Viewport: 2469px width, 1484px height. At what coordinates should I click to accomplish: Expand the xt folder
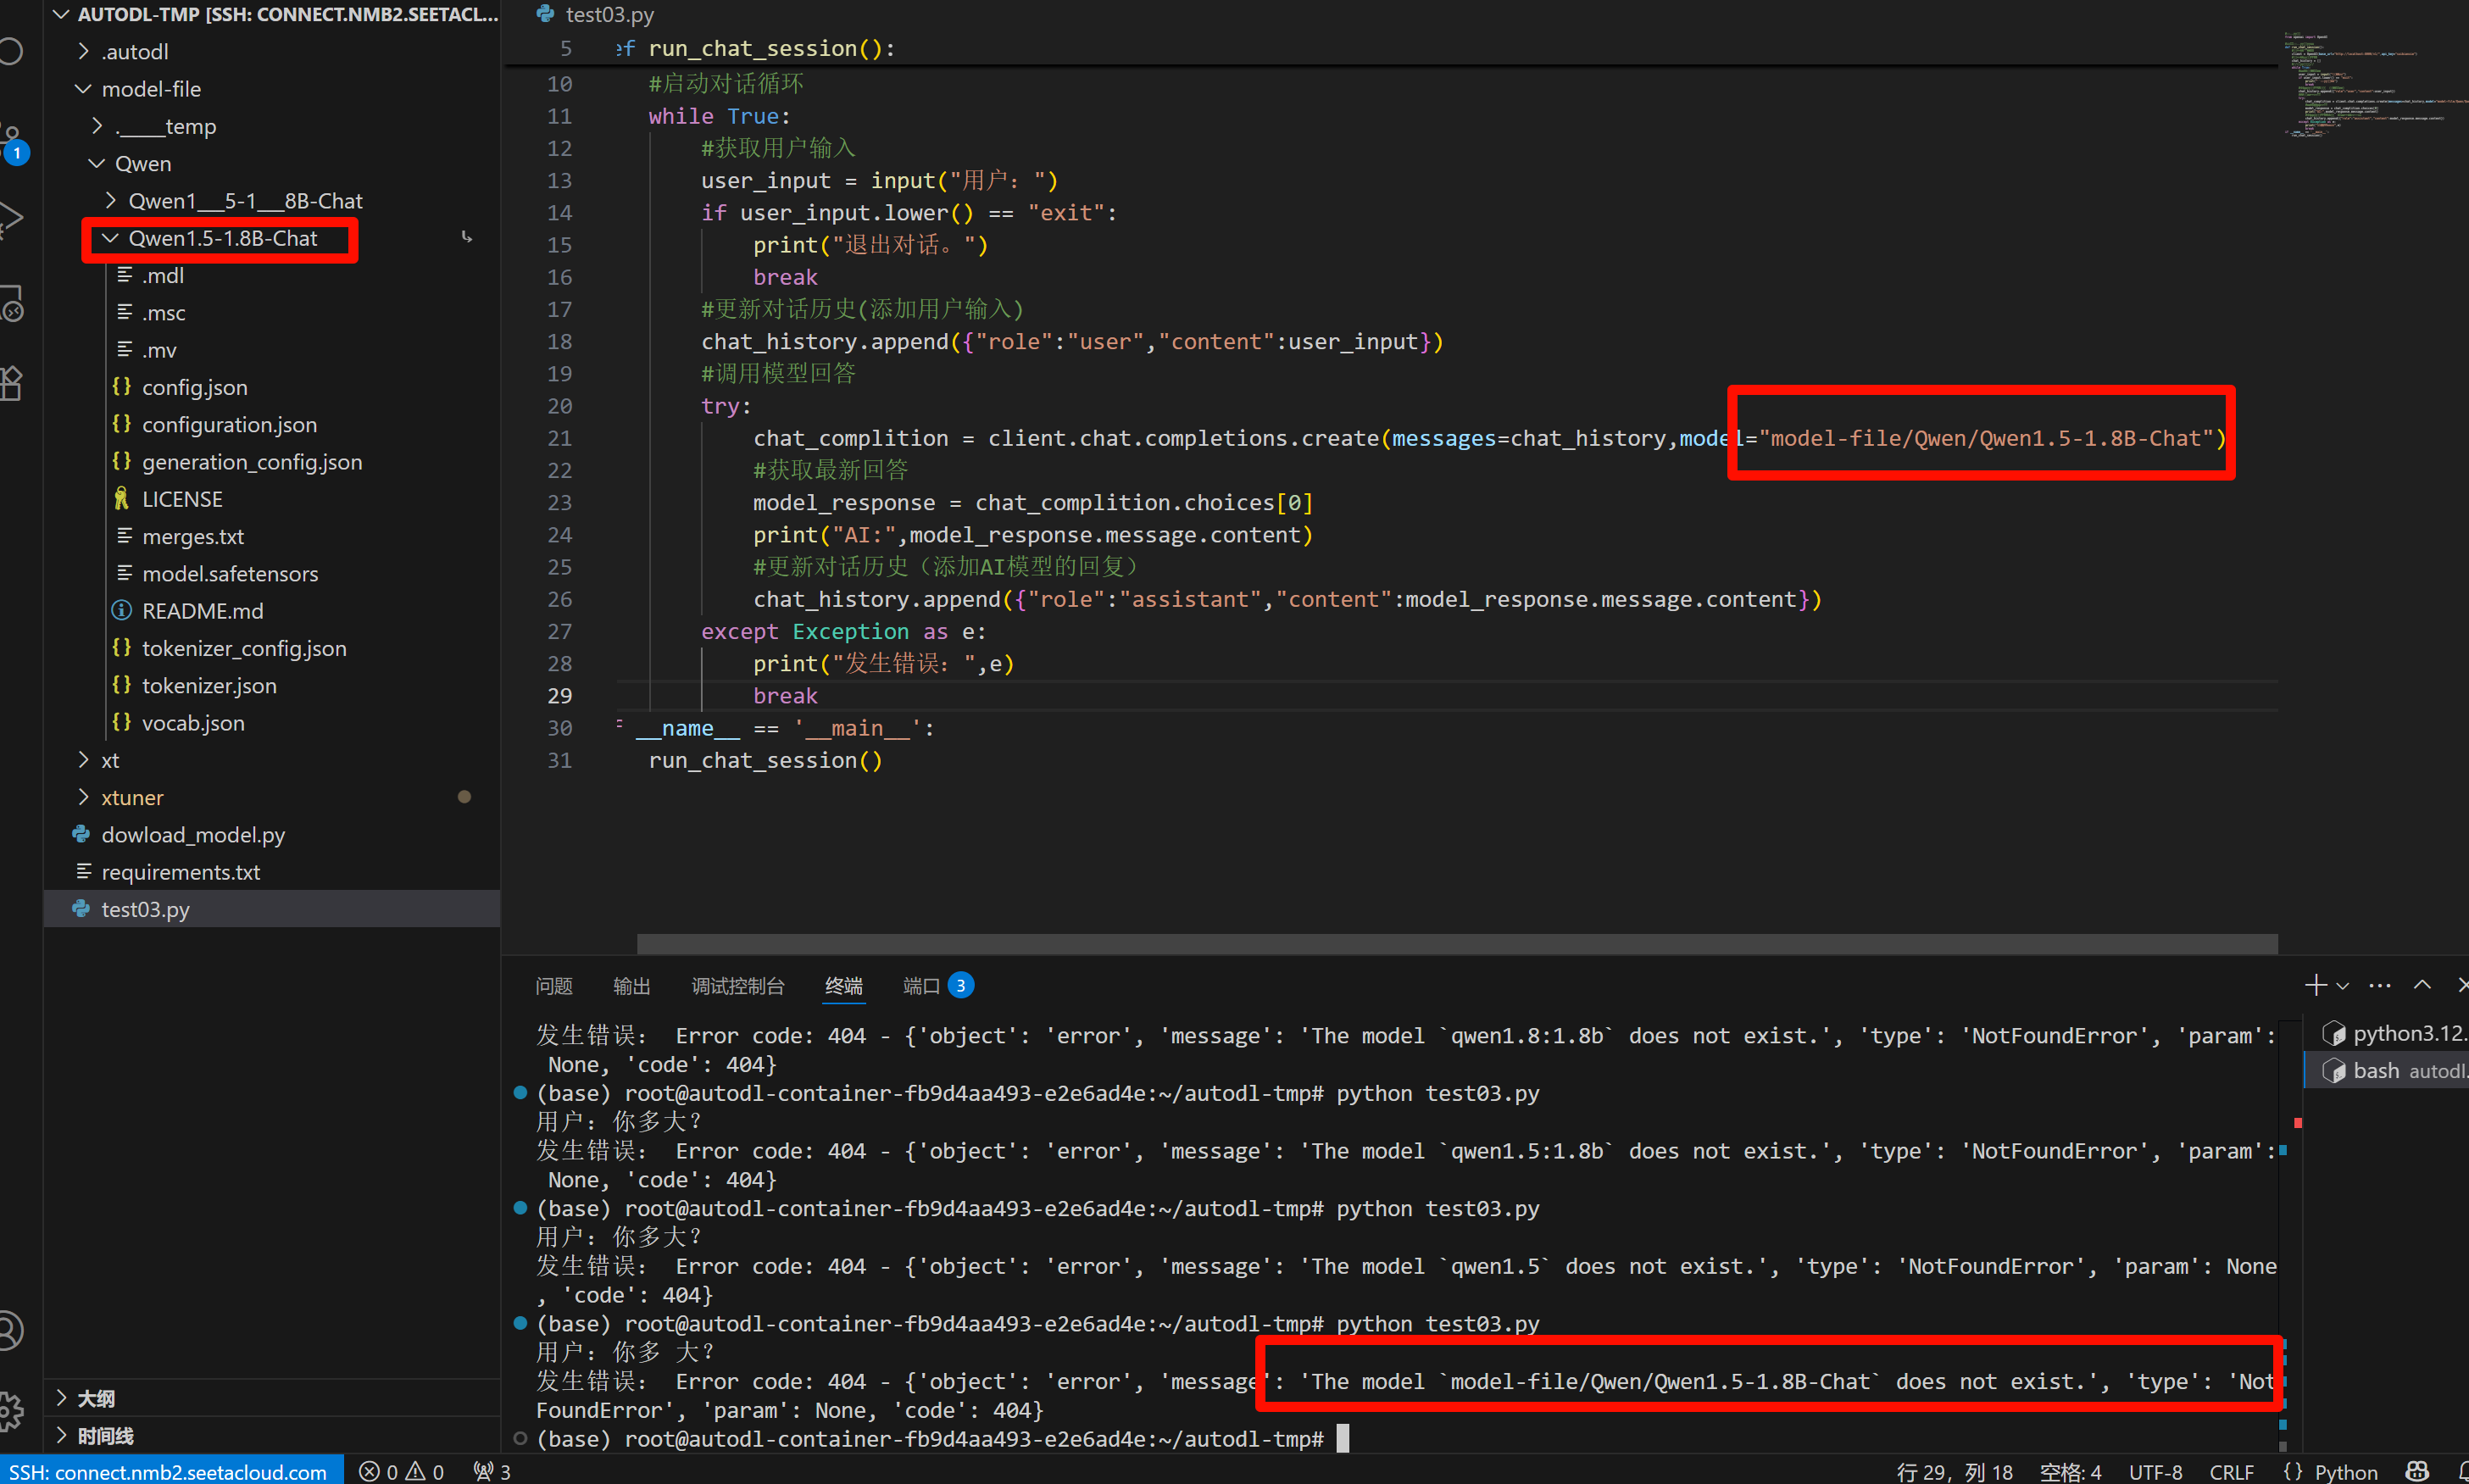point(272,760)
